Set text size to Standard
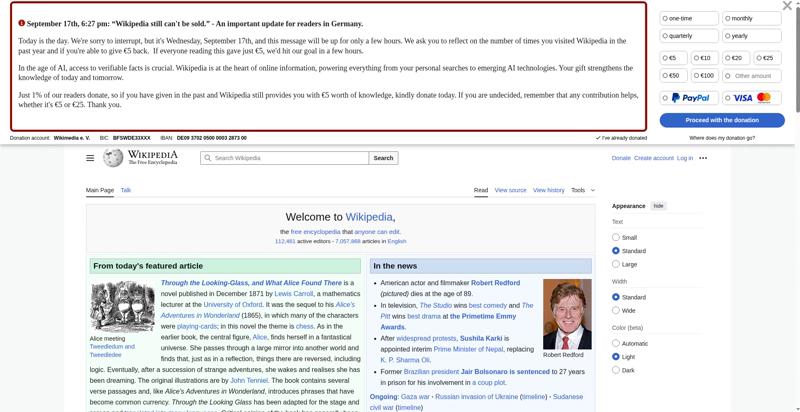 click(616, 251)
